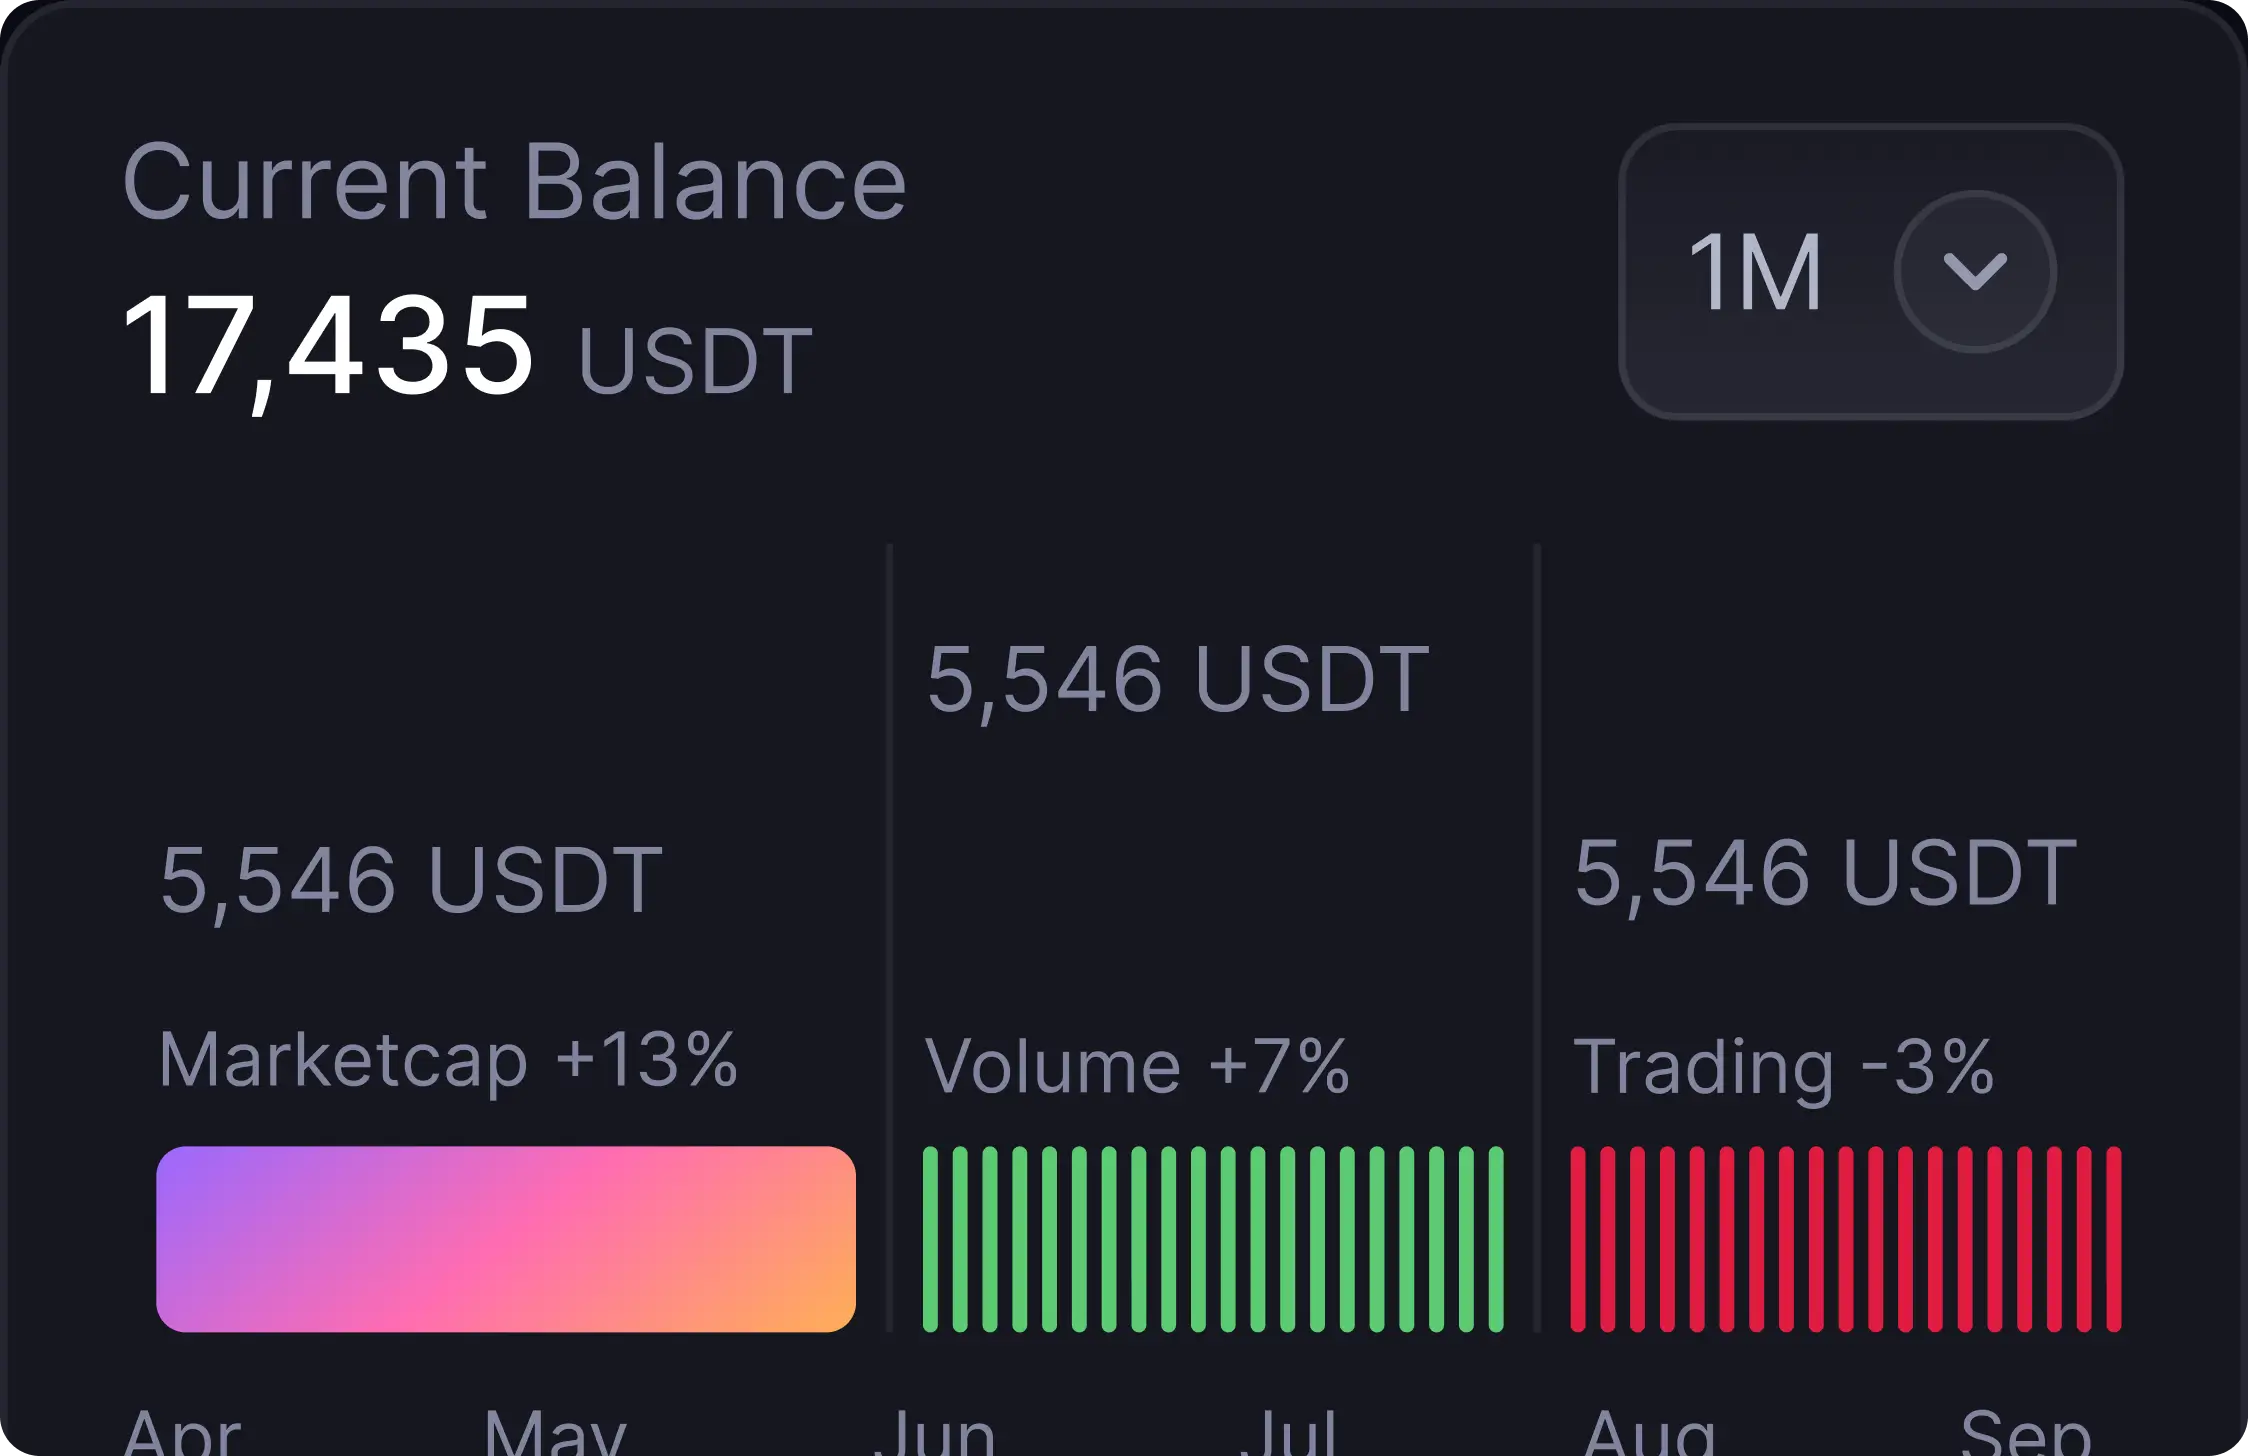Click the 17,435 balance amount
2248x1456 pixels.
point(328,346)
